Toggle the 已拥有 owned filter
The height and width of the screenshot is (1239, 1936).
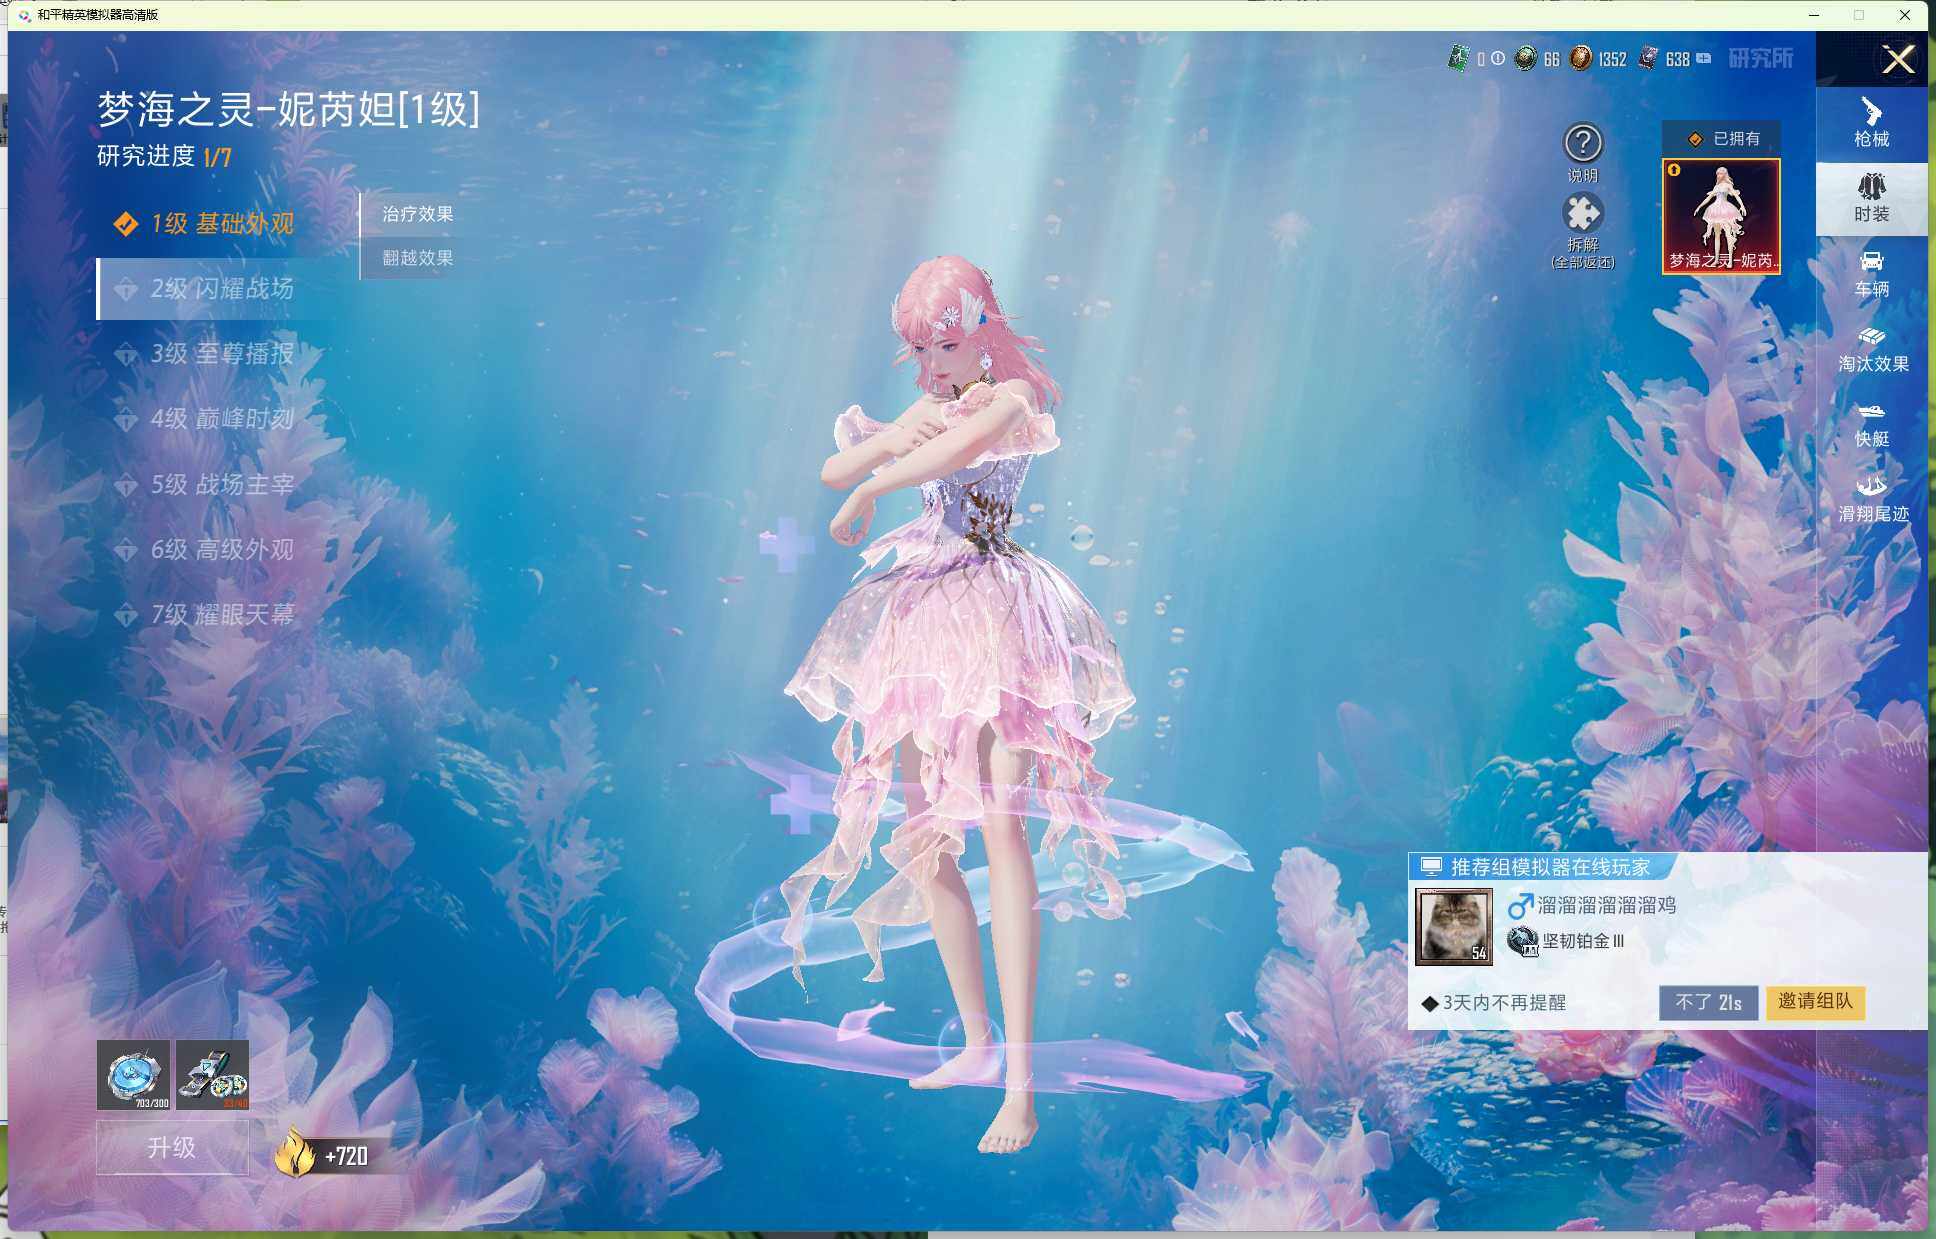tap(1724, 139)
